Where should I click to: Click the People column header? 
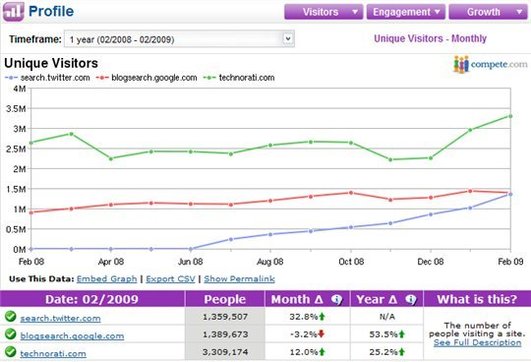(225, 299)
